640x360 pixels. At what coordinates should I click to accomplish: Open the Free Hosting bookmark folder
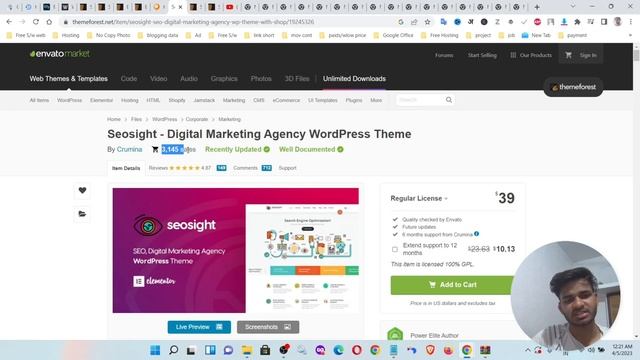coord(440,36)
